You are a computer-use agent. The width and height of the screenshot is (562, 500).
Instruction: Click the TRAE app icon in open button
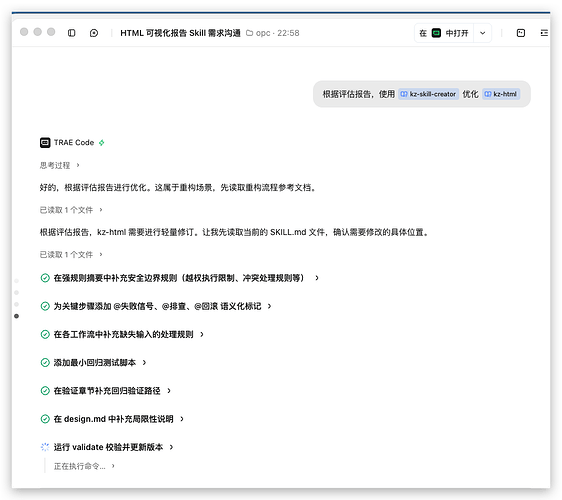coord(436,33)
